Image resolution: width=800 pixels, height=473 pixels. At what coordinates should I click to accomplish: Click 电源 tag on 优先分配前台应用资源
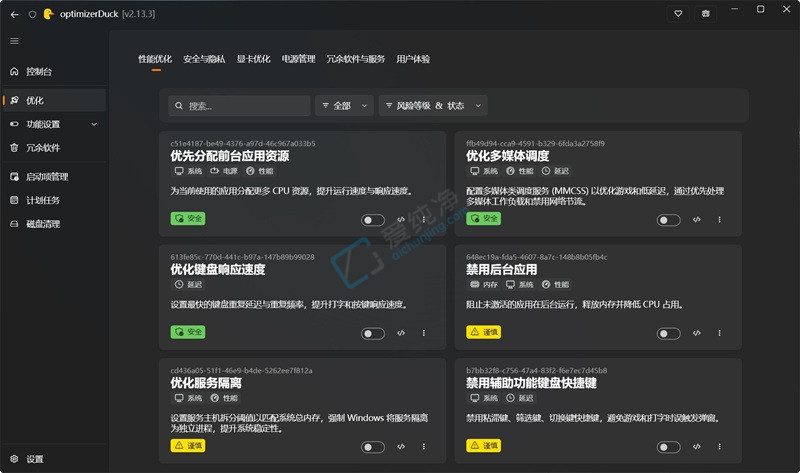point(224,171)
